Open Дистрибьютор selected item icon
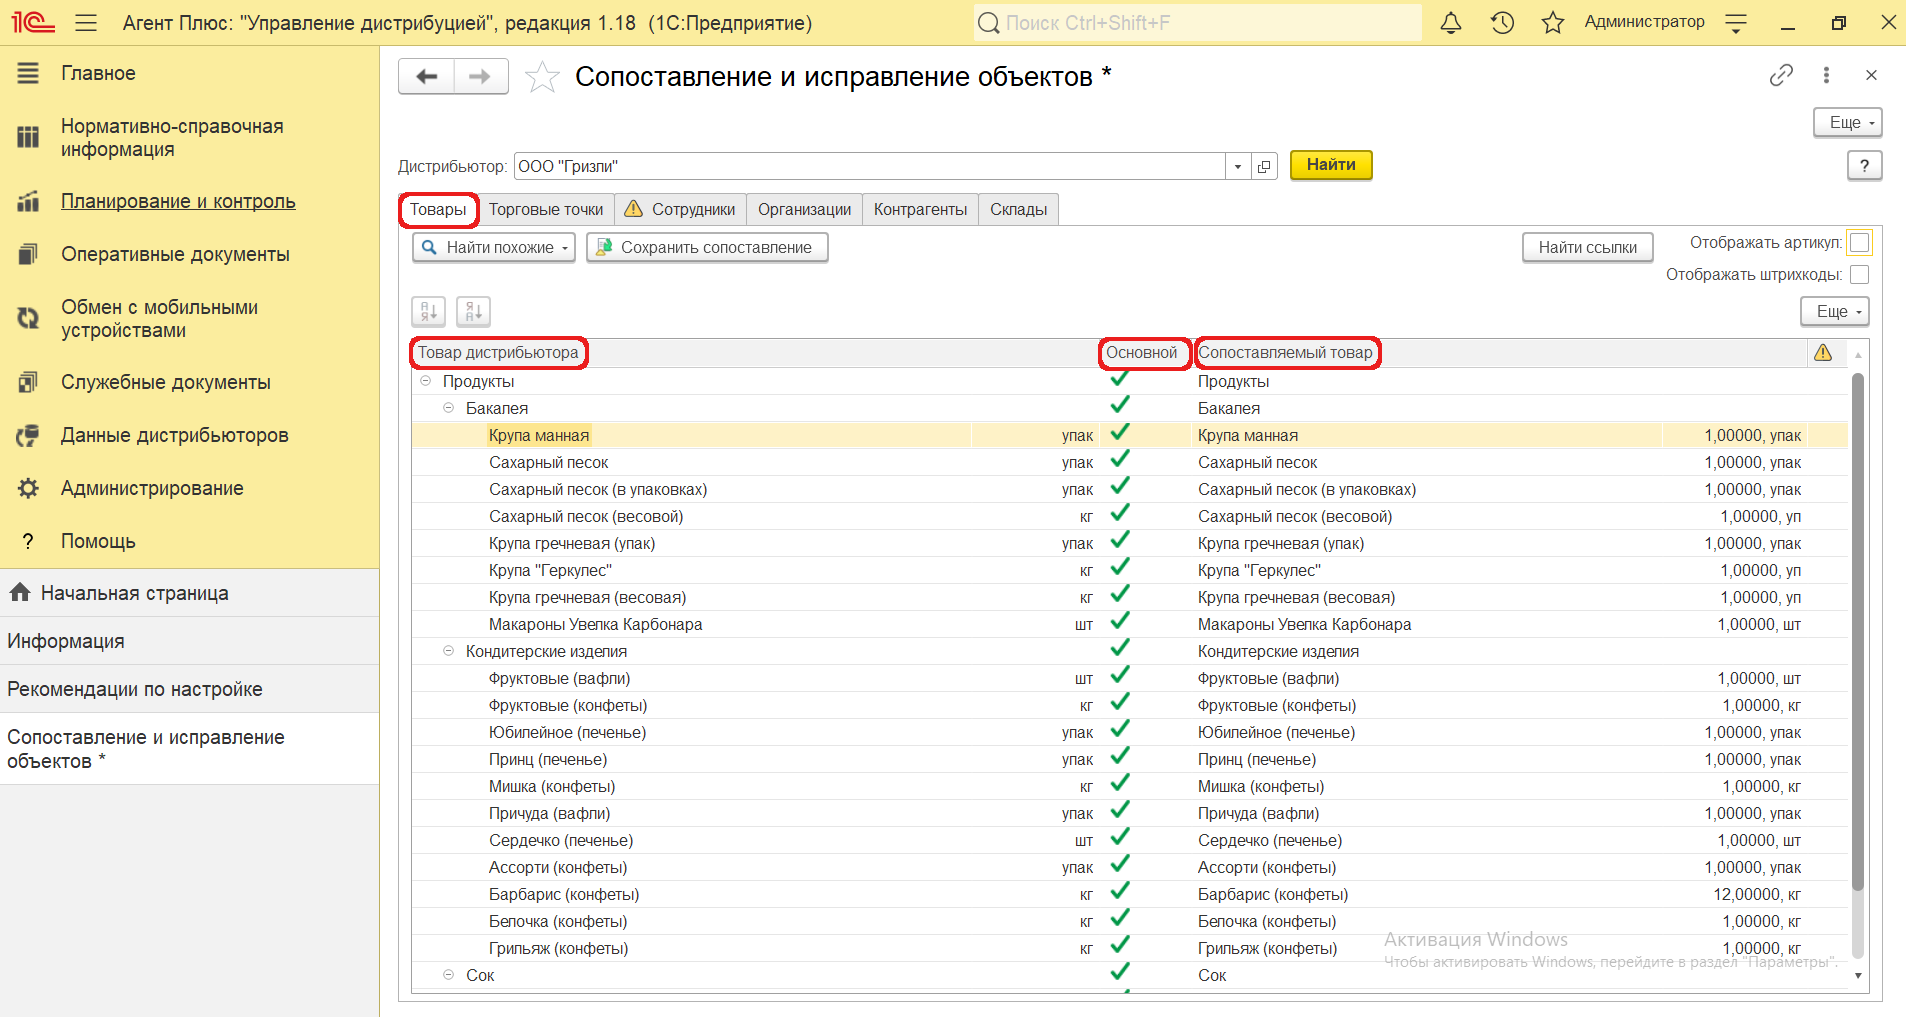Viewport: 1906px width, 1017px height. coord(1264,166)
